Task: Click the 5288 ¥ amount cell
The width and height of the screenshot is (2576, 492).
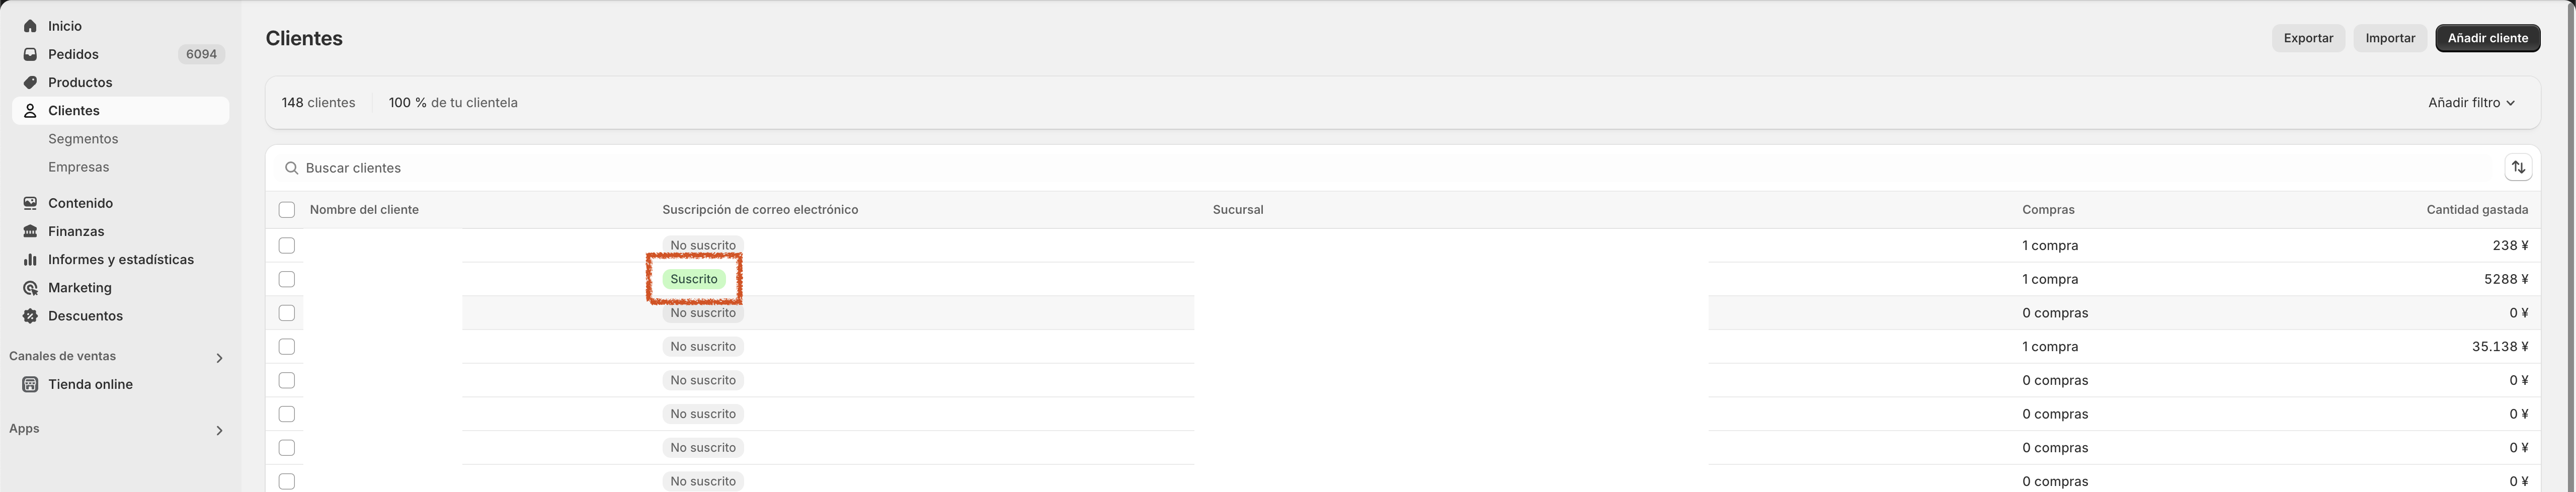Action: point(2506,279)
